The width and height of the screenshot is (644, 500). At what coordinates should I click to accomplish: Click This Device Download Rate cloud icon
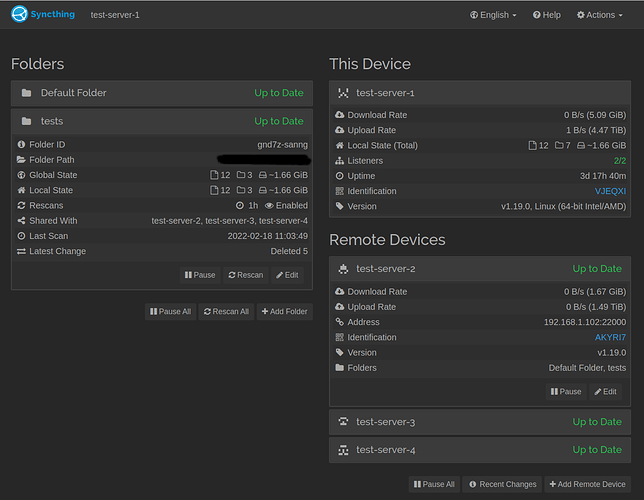pos(340,115)
